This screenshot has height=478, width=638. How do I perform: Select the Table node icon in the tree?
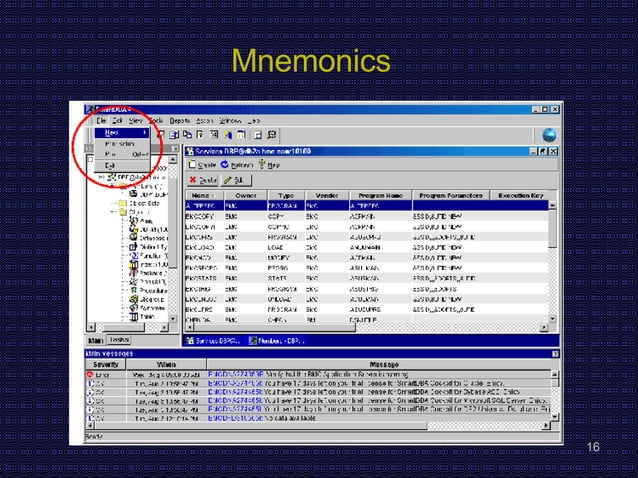[133, 316]
